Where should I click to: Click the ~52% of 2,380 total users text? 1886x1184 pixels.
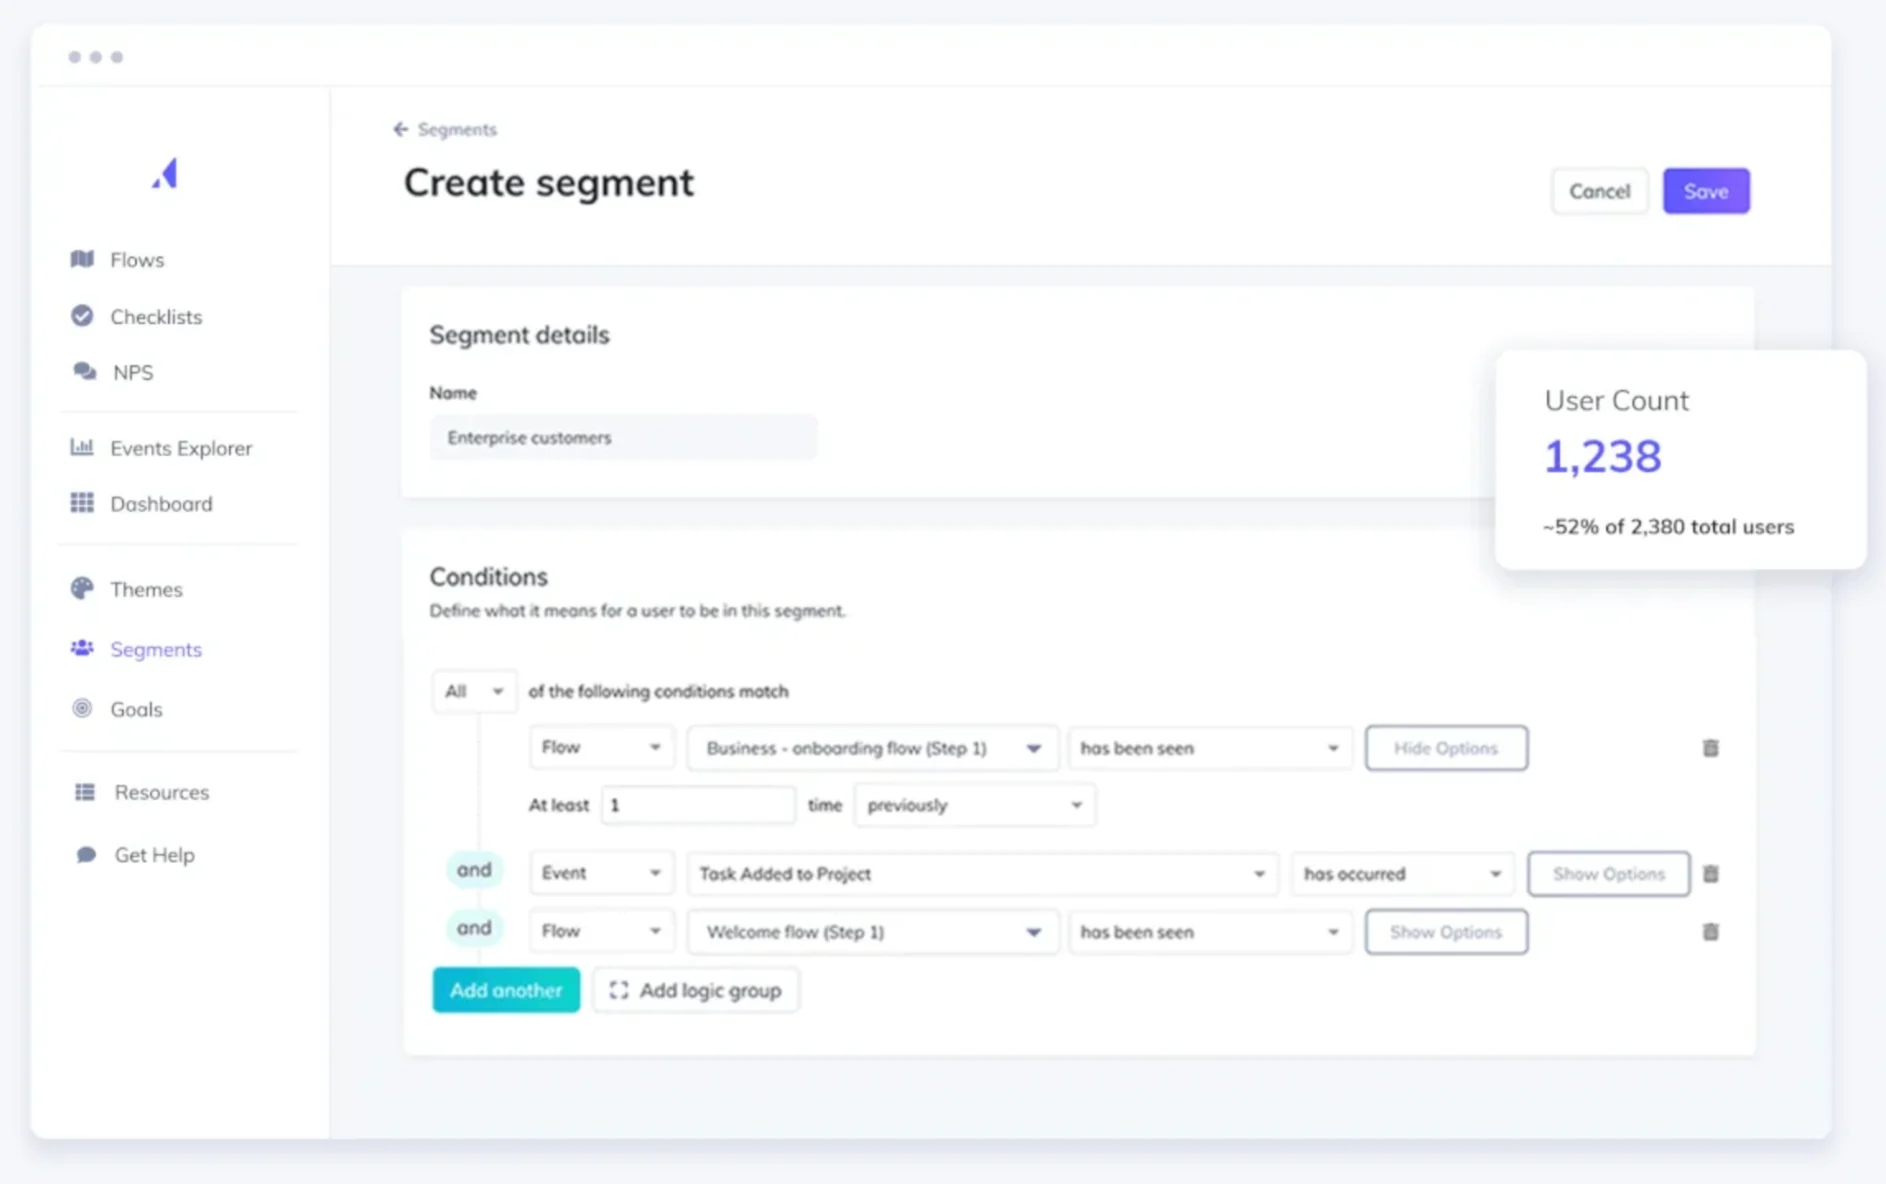pyautogui.click(x=1668, y=527)
